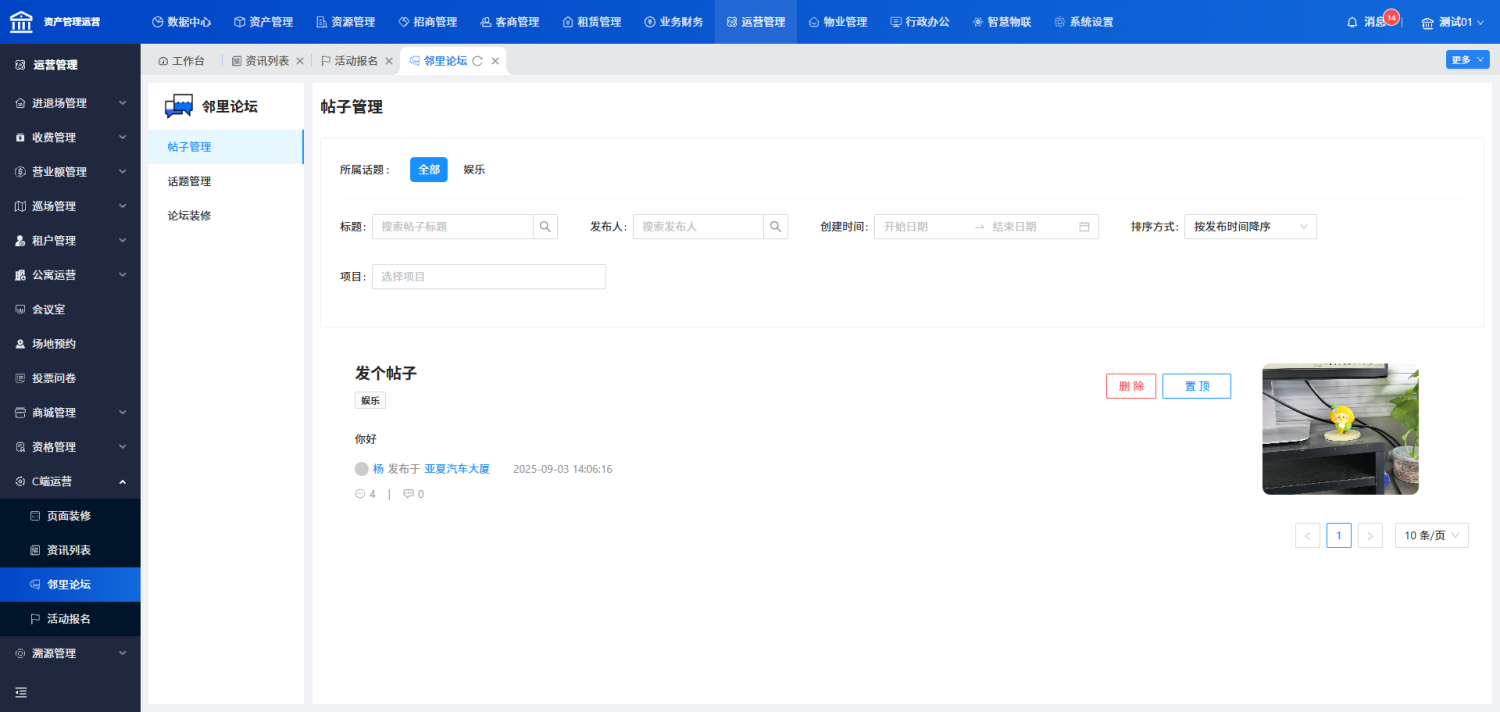Open 物业管理 in top navigation
This screenshot has width=1500, height=712.
click(837, 22)
